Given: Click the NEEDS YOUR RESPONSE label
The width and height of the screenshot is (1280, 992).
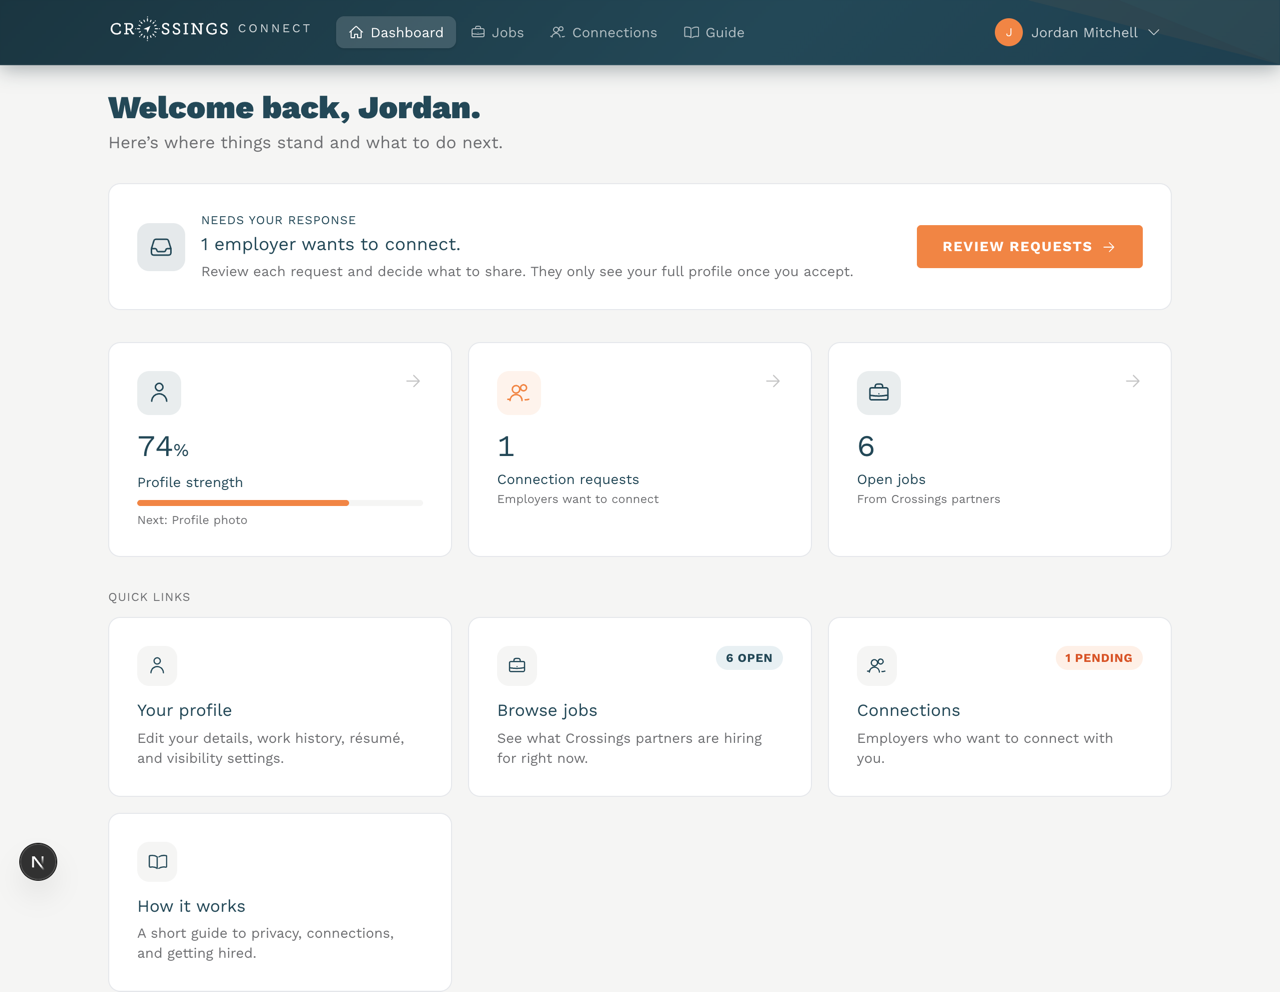Looking at the screenshot, I should click(x=279, y=220).
